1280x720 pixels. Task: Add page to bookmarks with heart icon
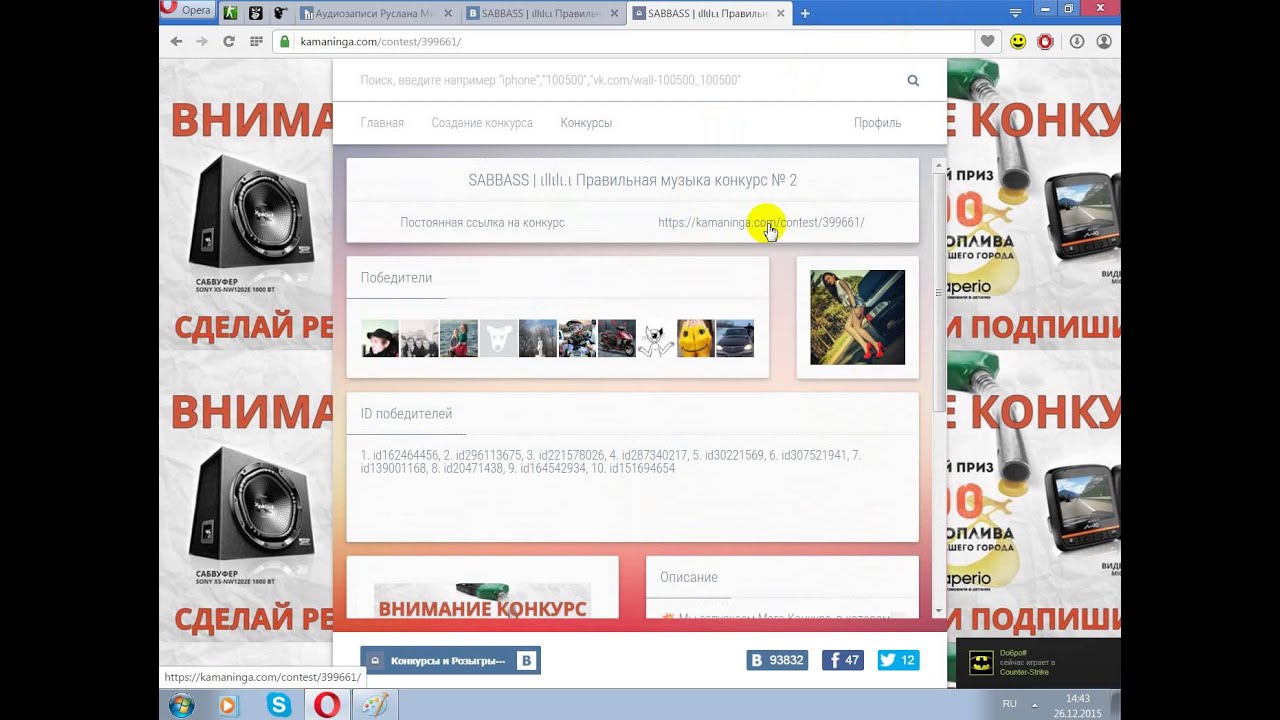click(988, 41)
